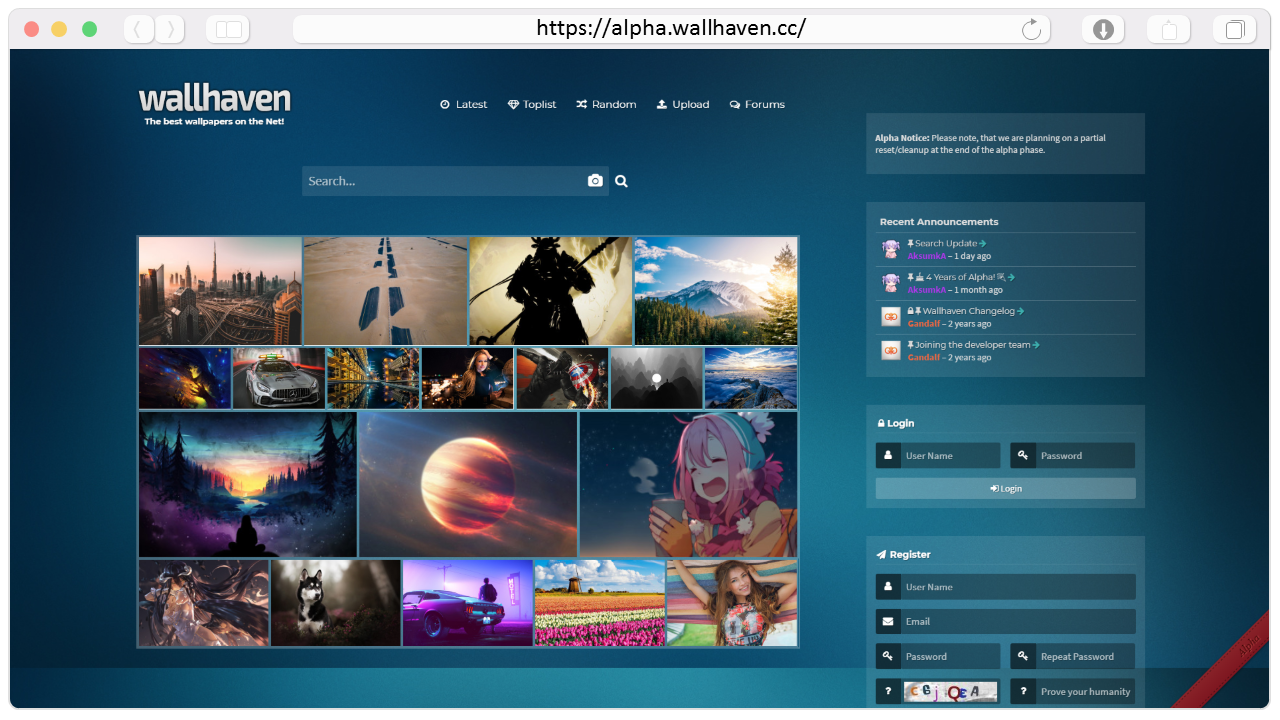Viewport: 1280px width, 720px height.
Task: Open the blue snowy seascape thumbnail
Action: (x=751, y=378)
